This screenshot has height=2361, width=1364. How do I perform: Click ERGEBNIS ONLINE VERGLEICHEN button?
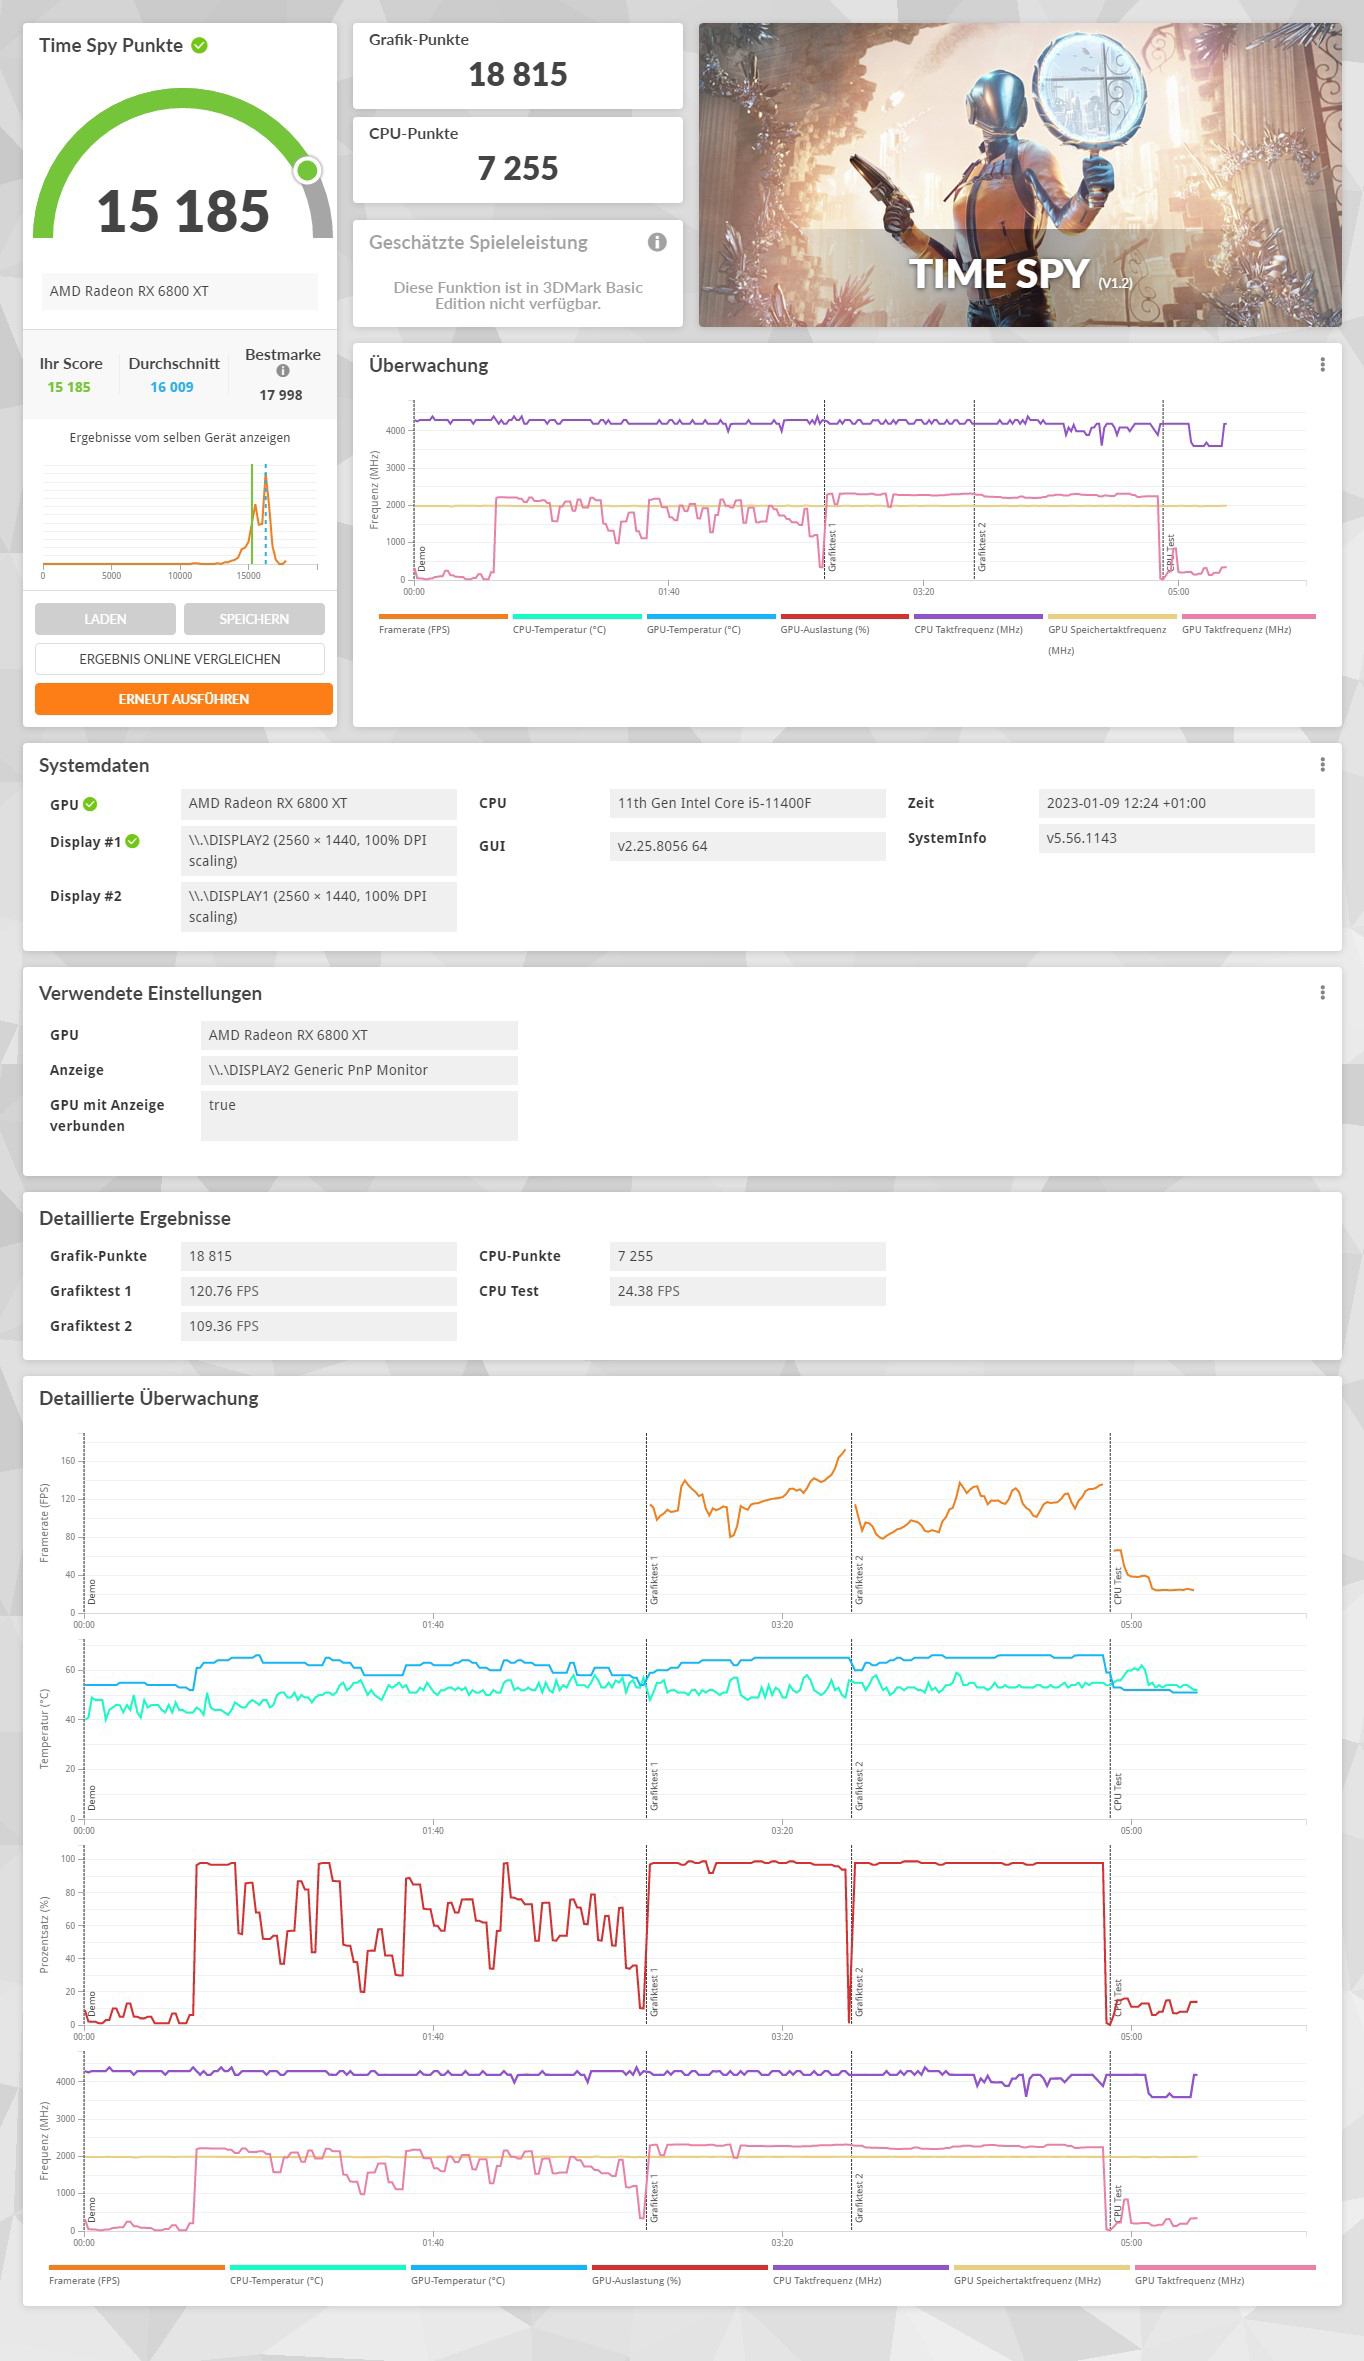pos(180,659)
